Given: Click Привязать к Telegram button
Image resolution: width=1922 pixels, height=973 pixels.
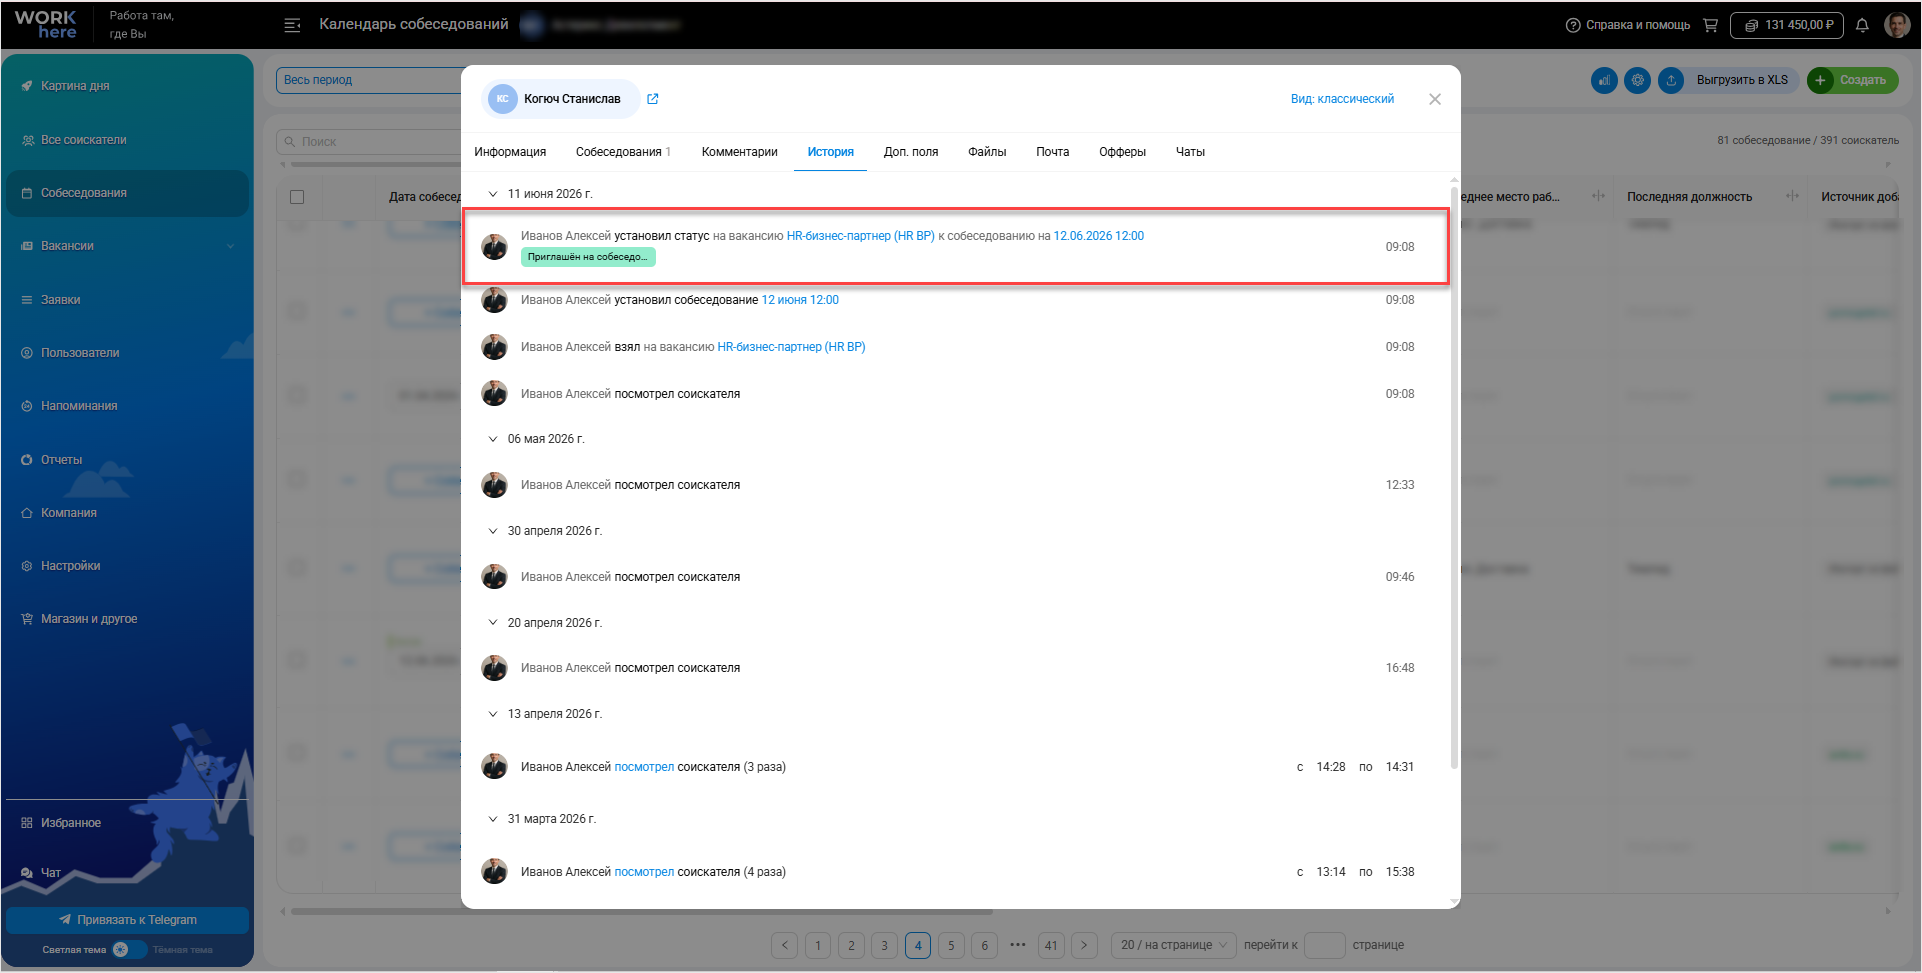Looking at the screenshot, I should pyautogui.click(x=127, y=920).
